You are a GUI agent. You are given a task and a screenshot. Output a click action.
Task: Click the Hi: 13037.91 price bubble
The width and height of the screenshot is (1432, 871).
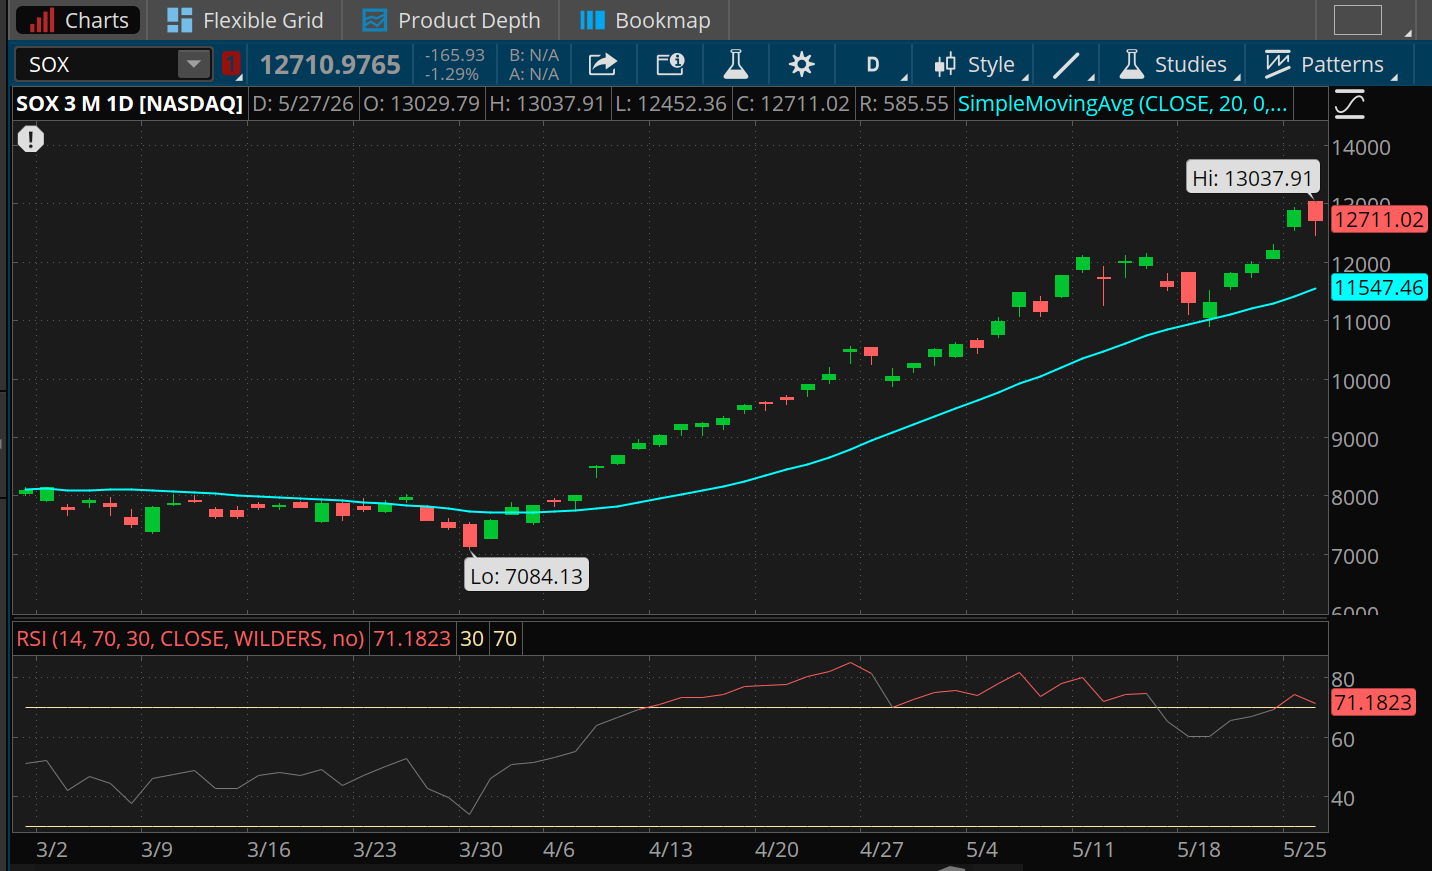pyautogui.click(x=1252, y=178)
